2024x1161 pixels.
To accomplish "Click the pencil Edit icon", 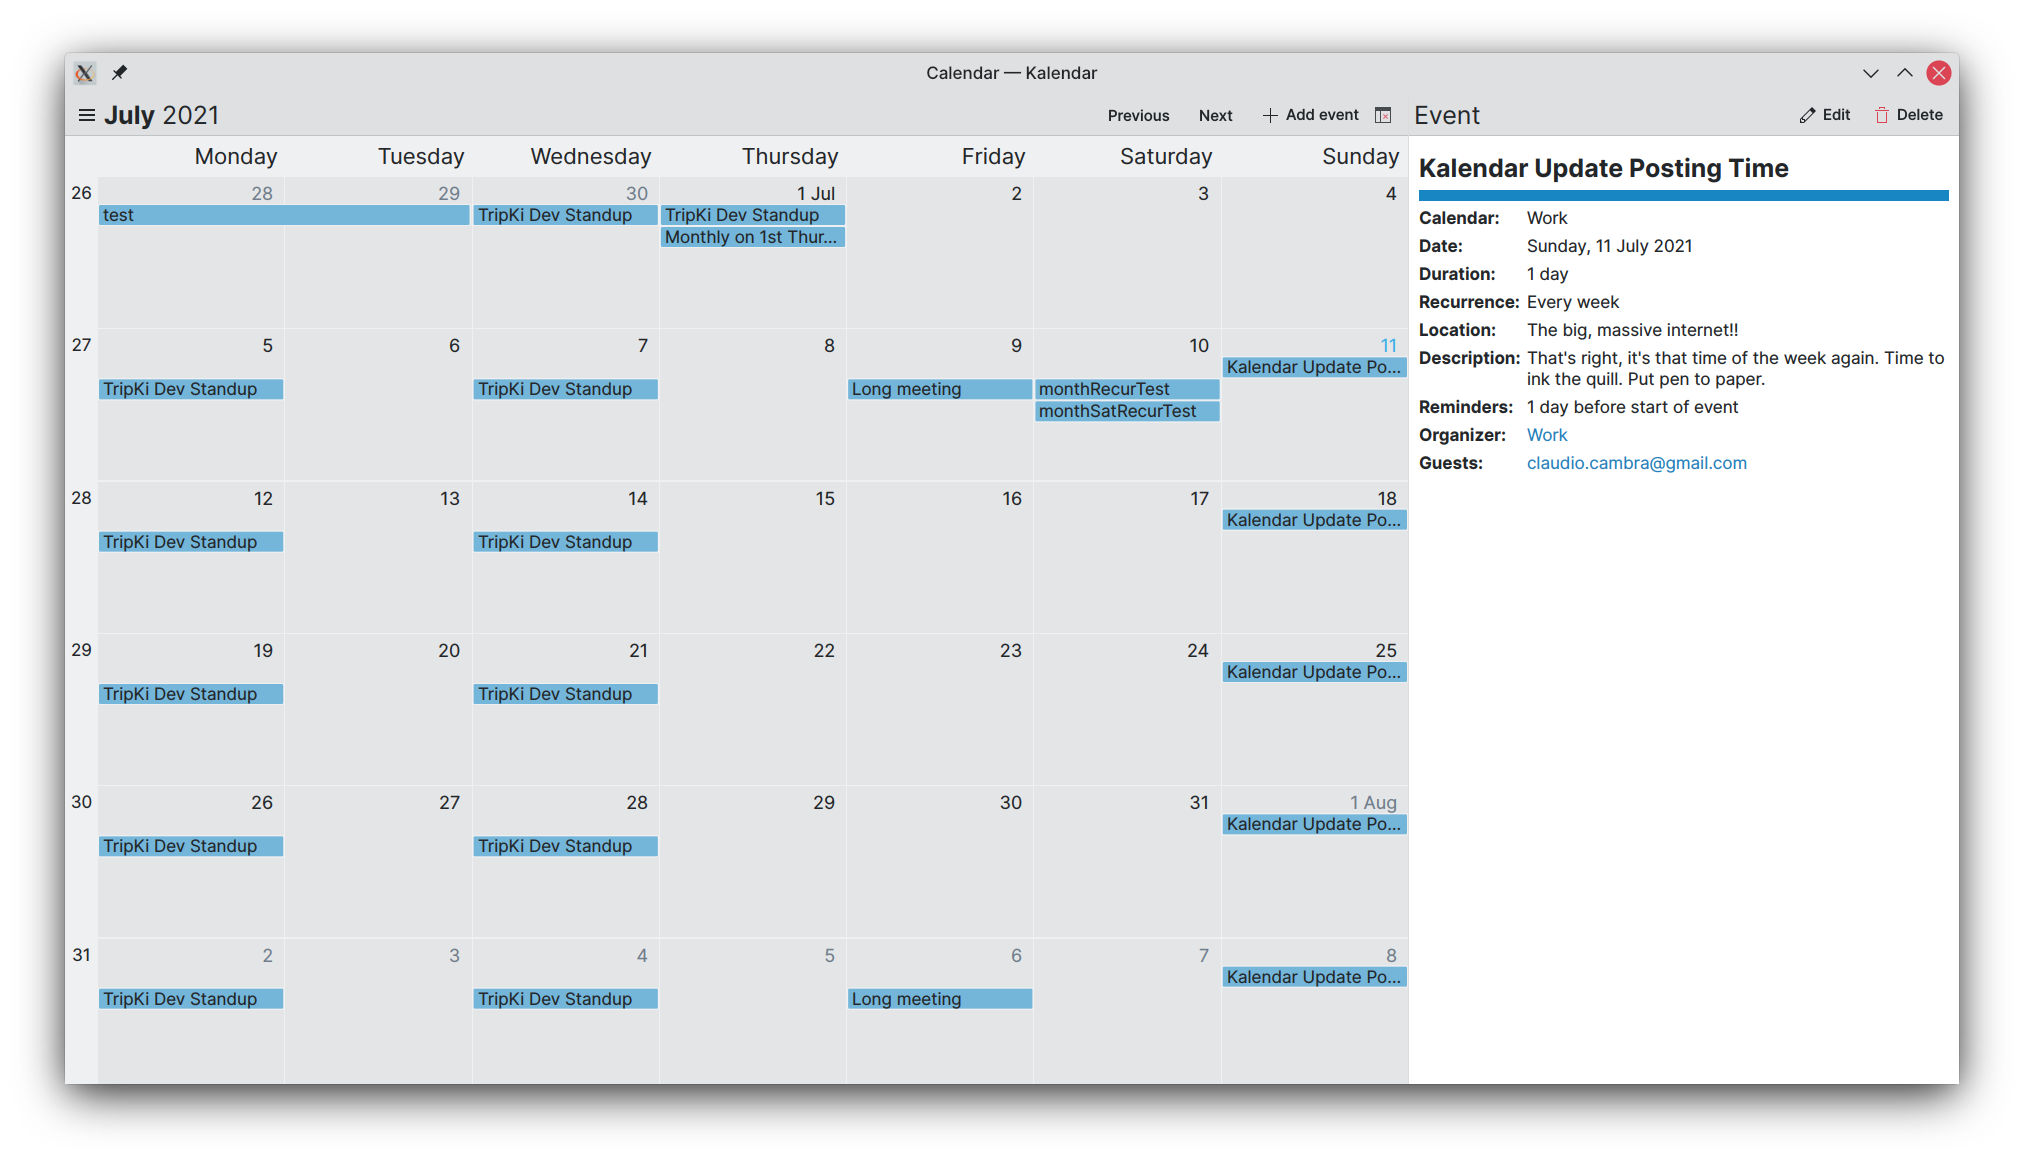I will (x=1807, y=116).
